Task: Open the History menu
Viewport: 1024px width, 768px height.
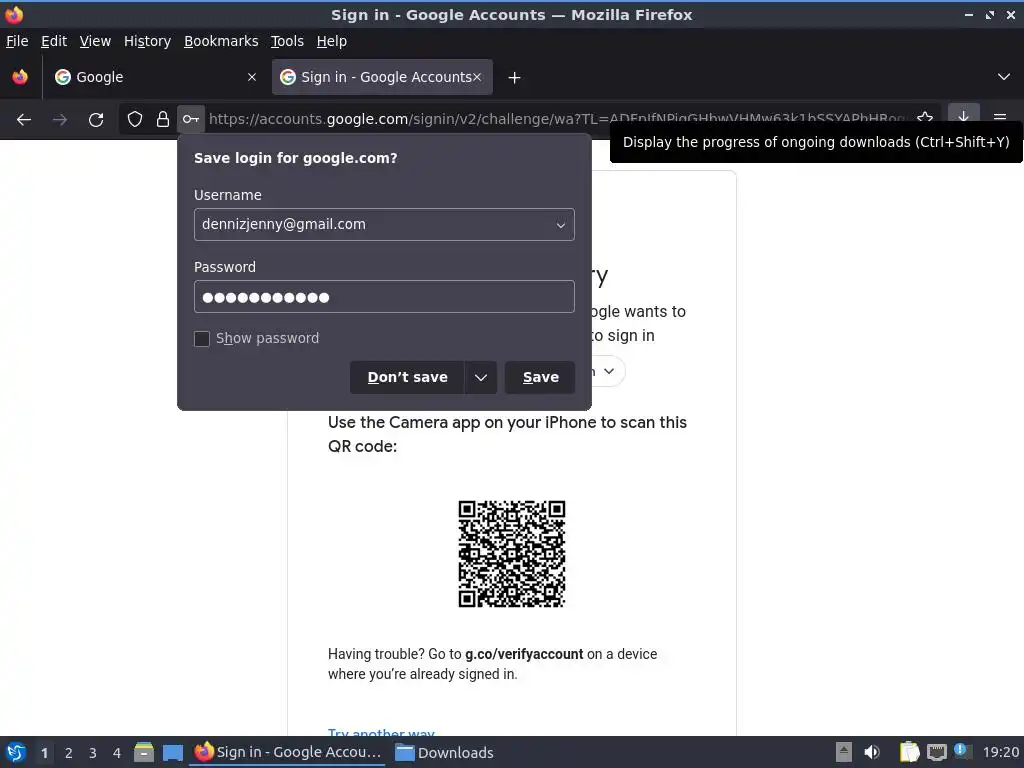Action: click(147, 41)
